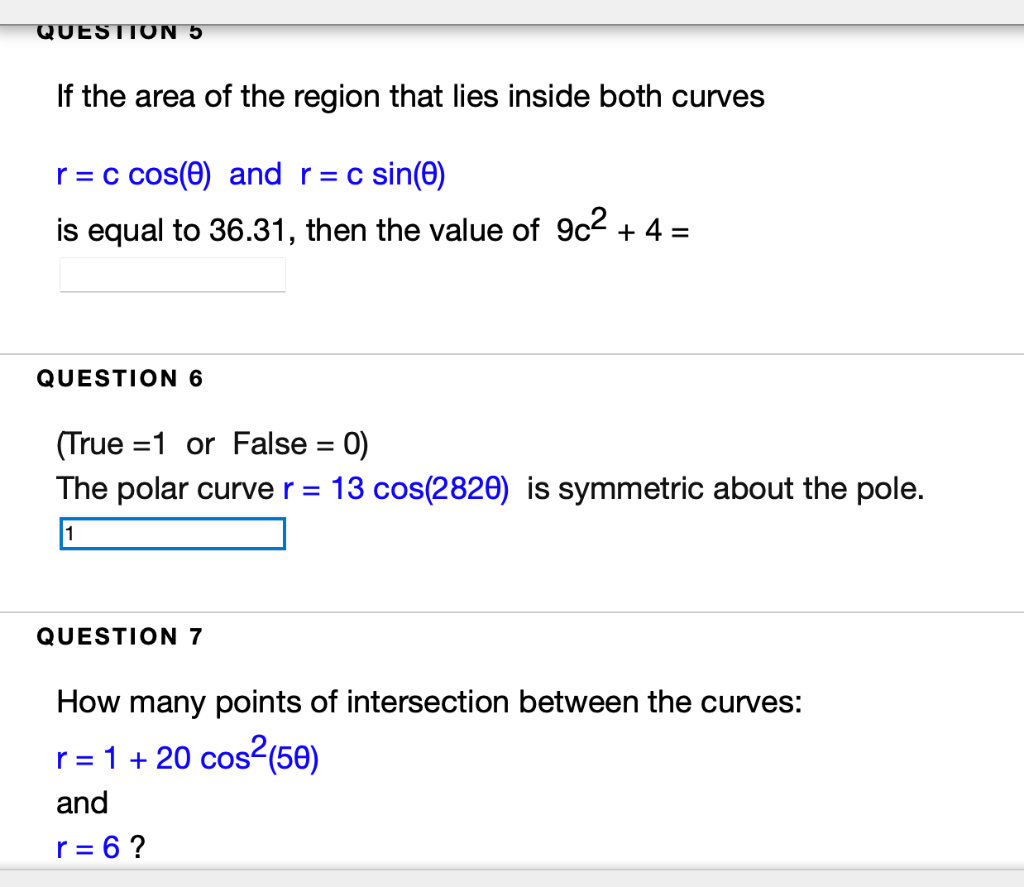Click the question mark after r = 6
The width and height of the screenshot is (1024, 887).
coord(137,847)
